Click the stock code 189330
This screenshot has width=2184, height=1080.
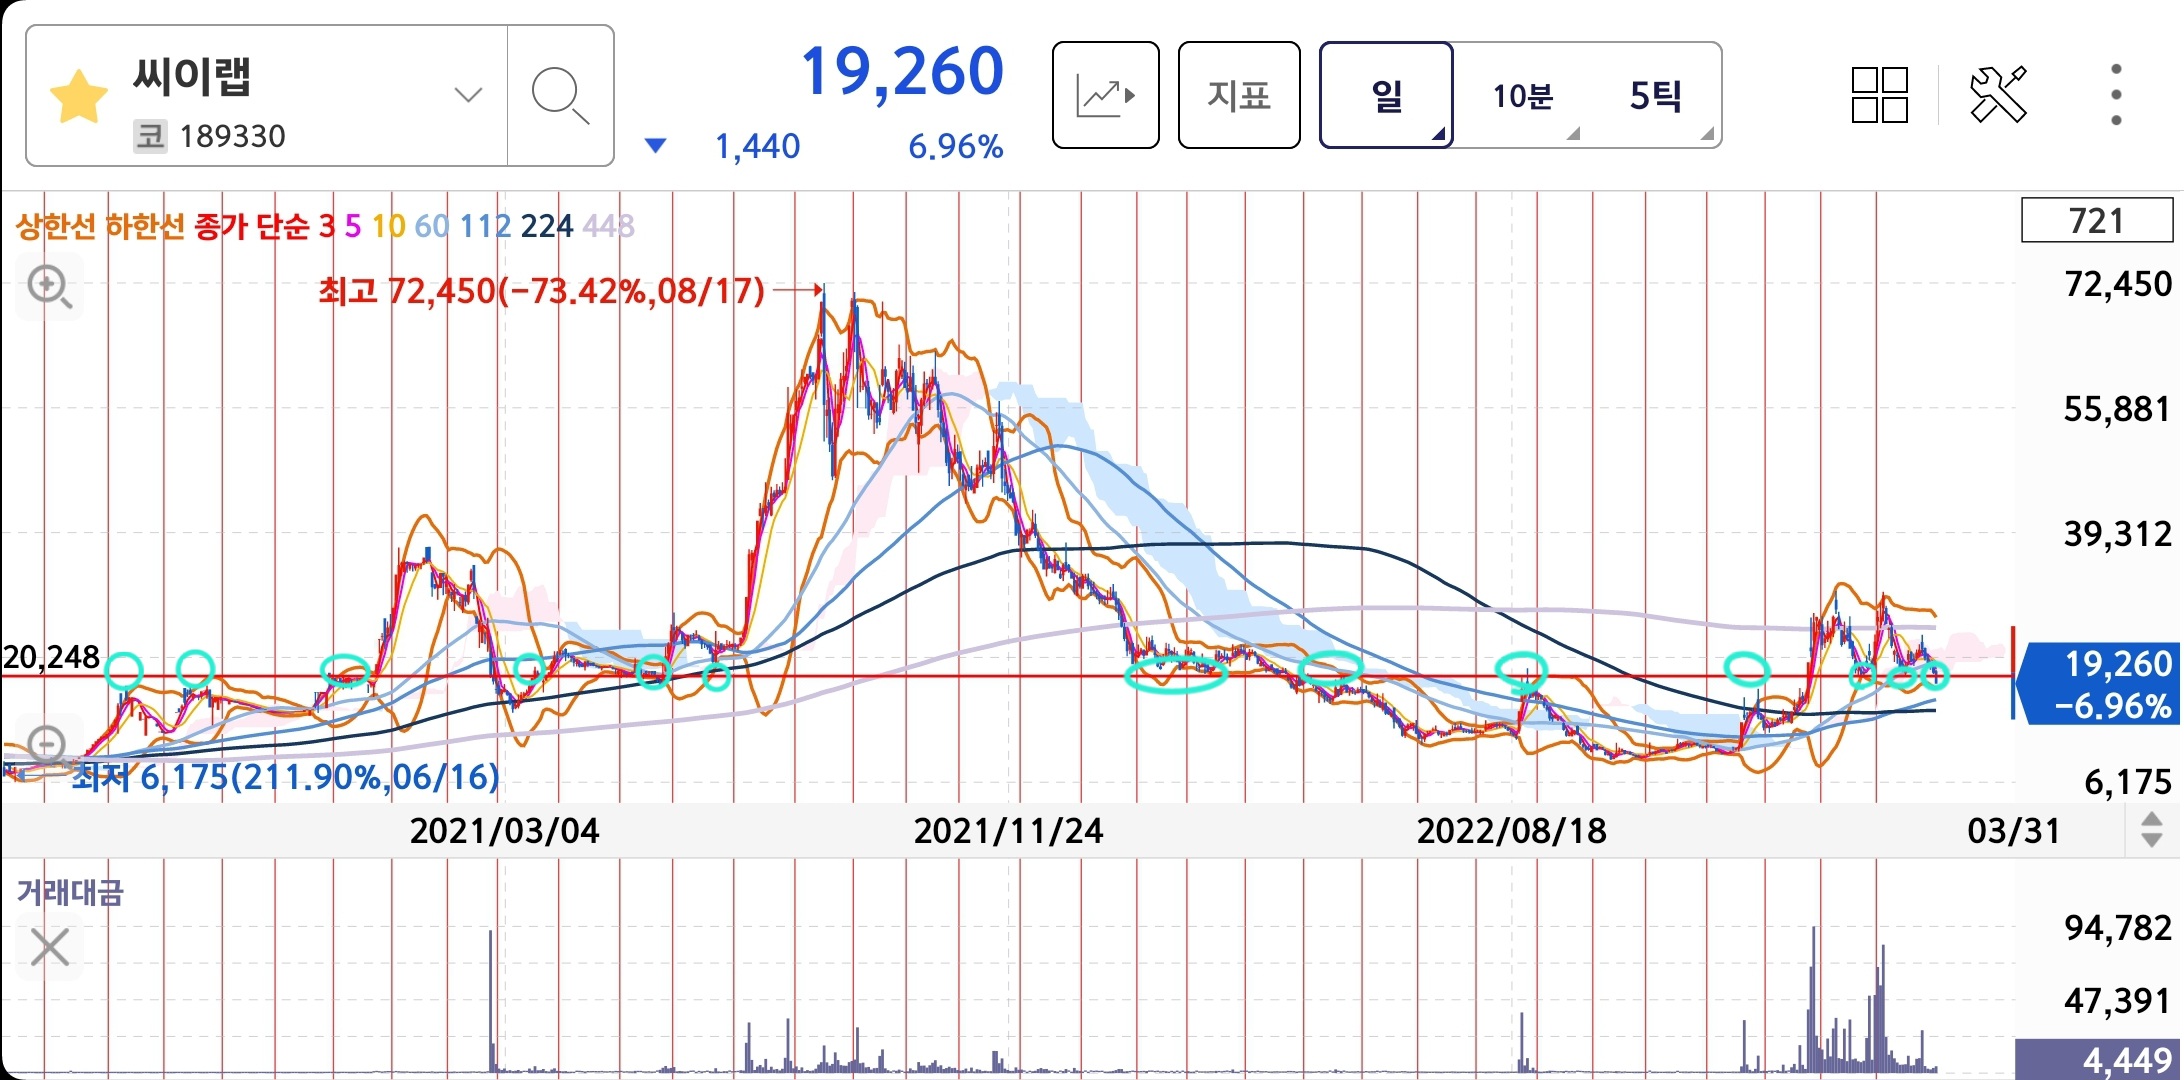click(x=233, y=136)
